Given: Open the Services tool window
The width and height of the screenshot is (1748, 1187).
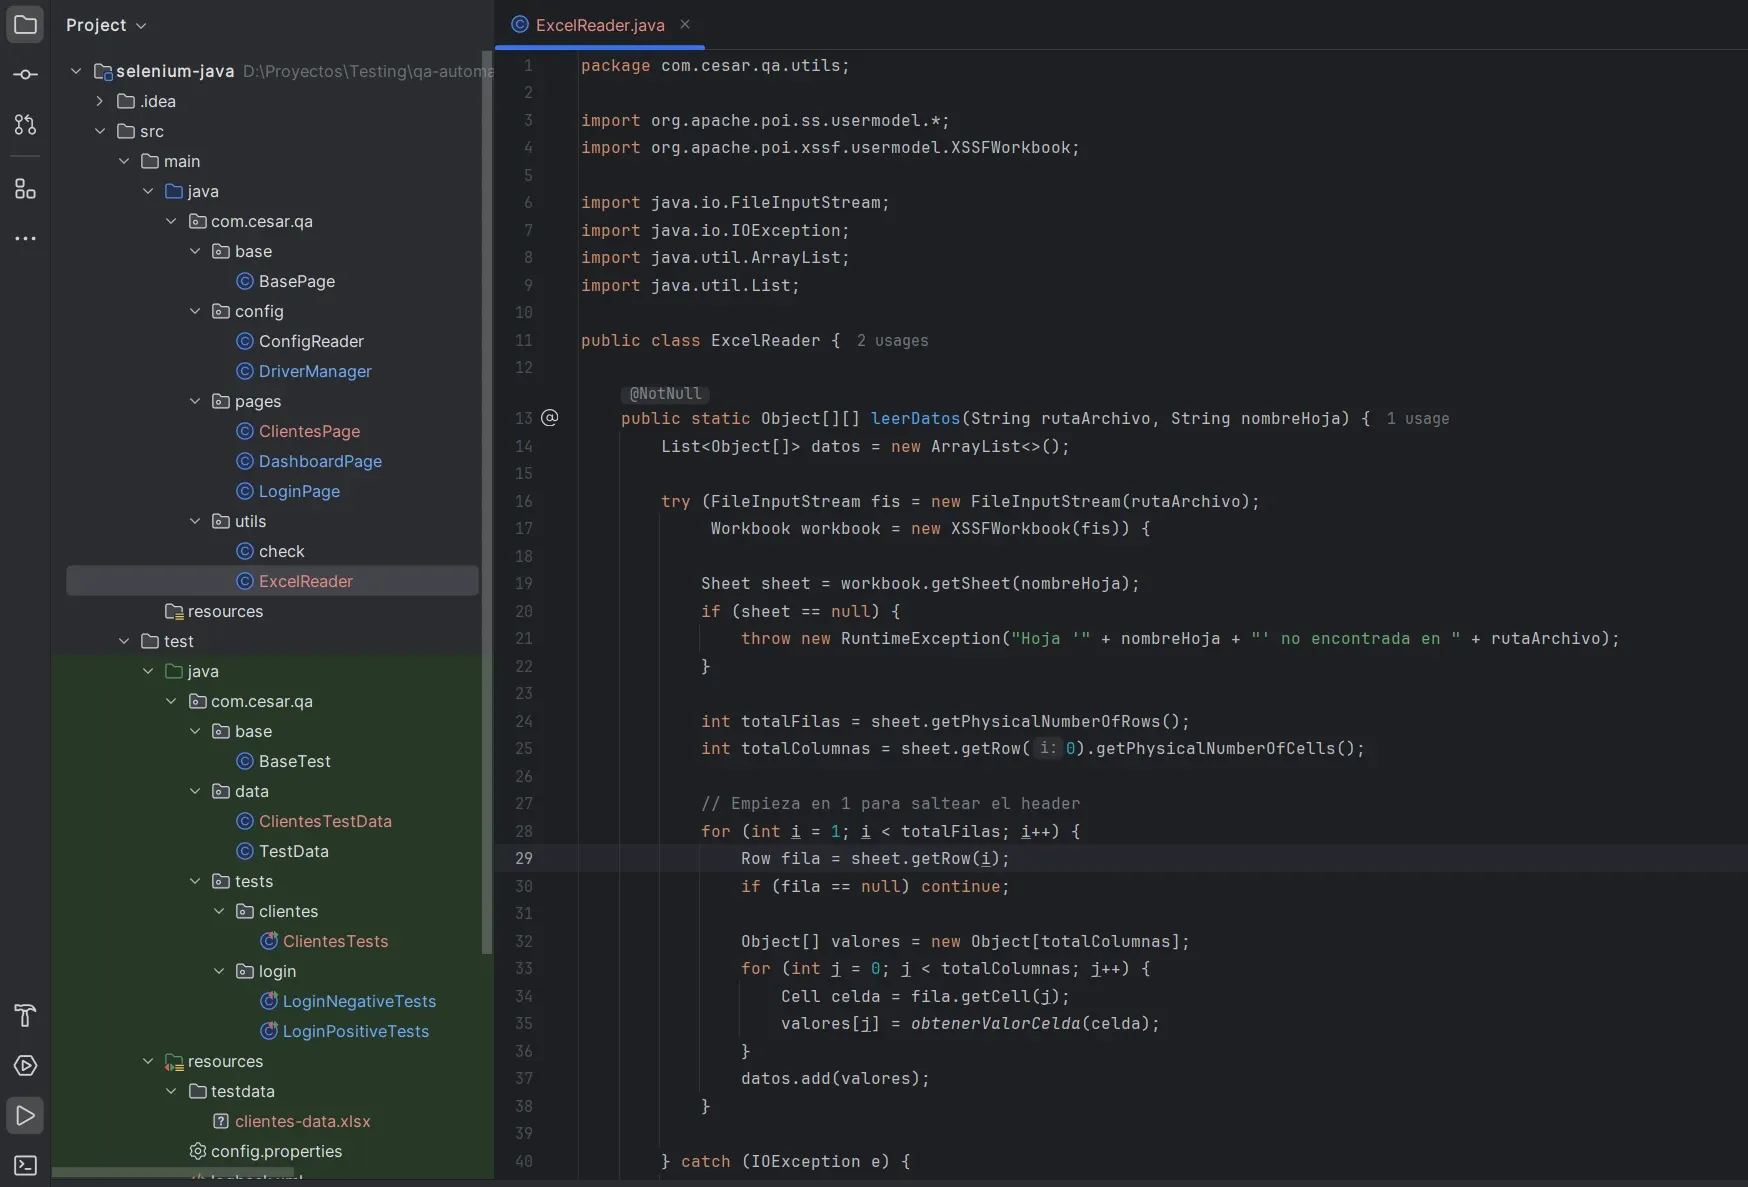Looking at the screenshot, I should 25,1066.
